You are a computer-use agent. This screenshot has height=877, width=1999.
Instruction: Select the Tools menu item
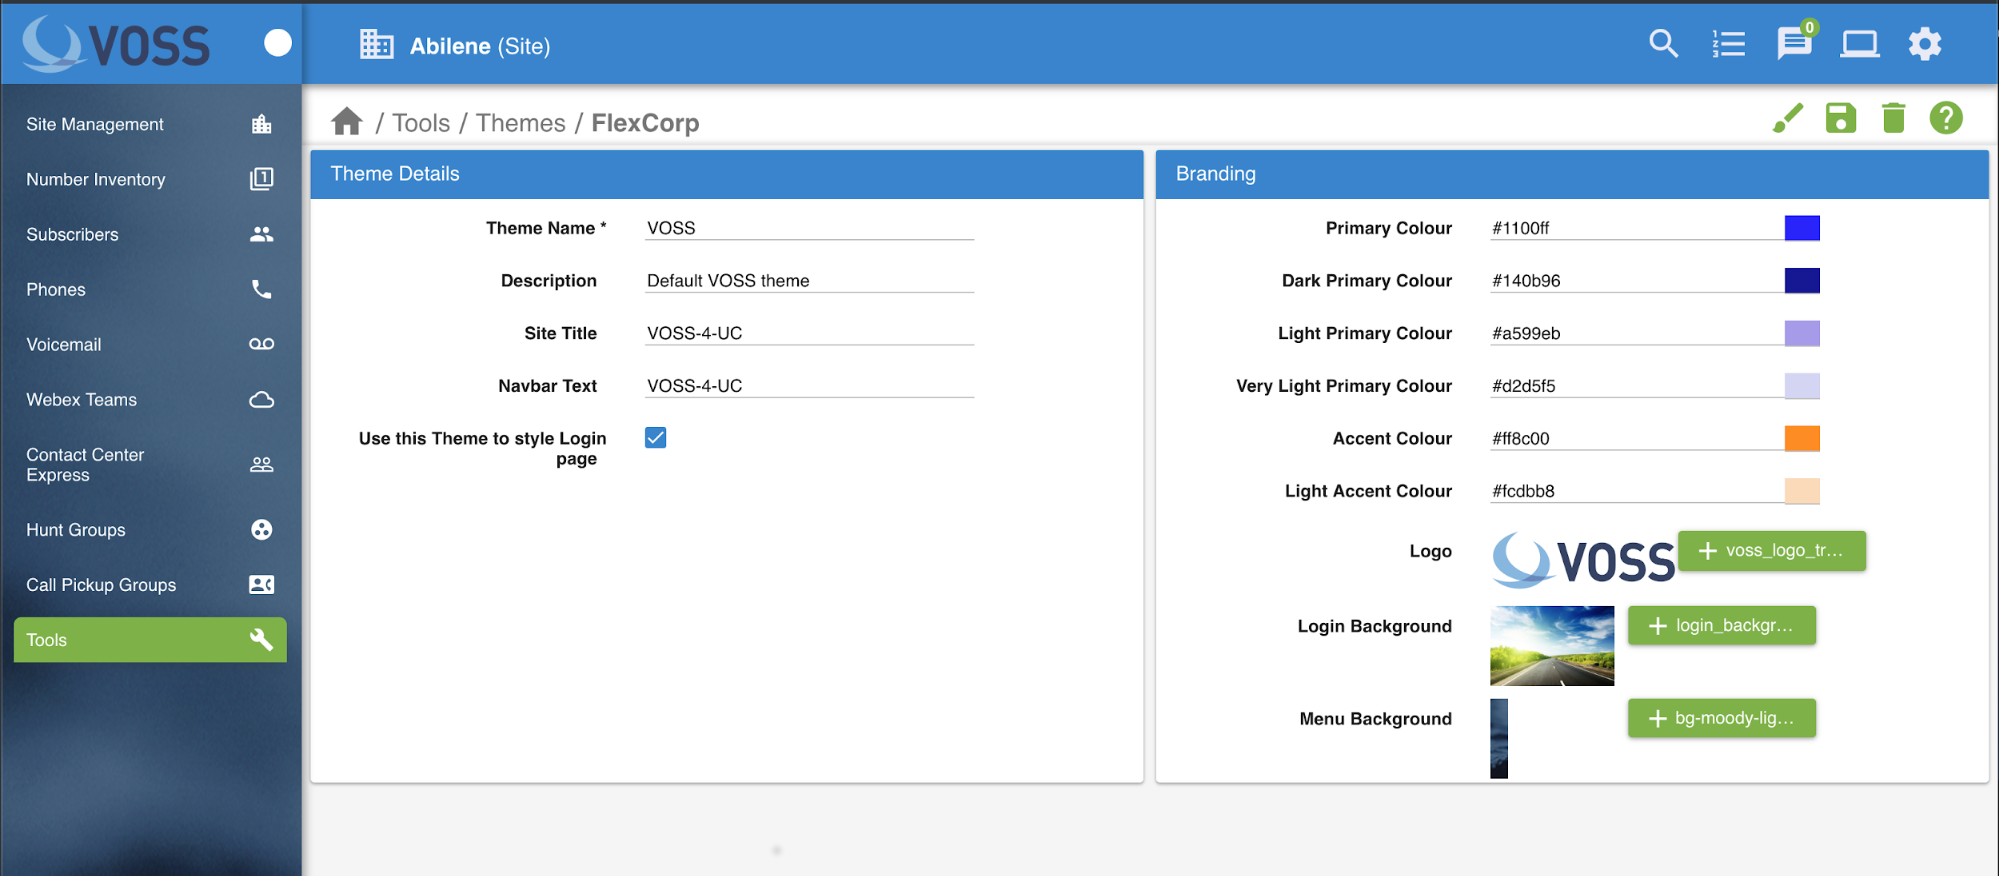coord(150,639)
